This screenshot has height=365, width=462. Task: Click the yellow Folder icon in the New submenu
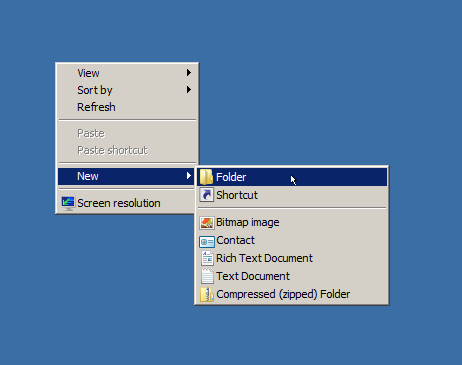(x=206, y=177)
